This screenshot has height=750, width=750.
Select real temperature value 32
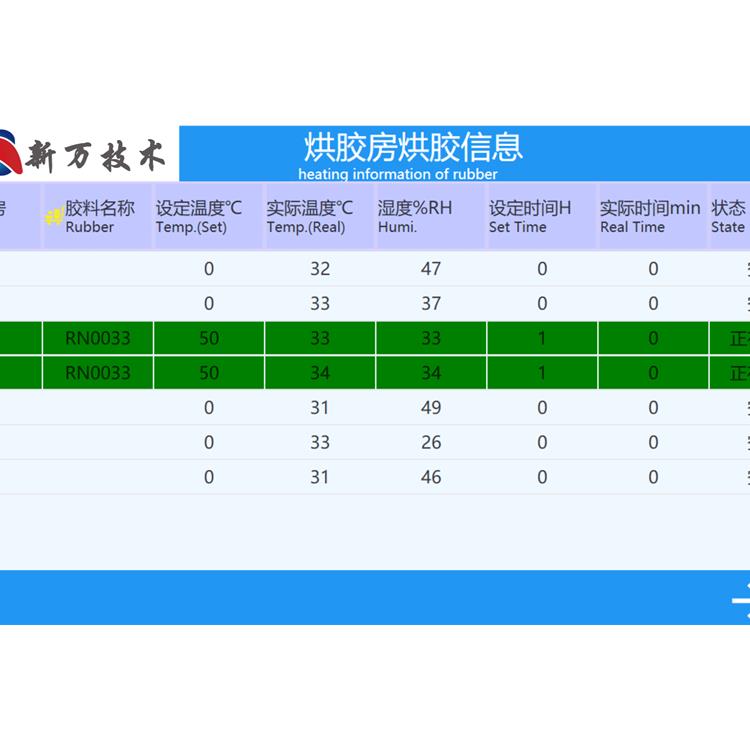(320, 269)
